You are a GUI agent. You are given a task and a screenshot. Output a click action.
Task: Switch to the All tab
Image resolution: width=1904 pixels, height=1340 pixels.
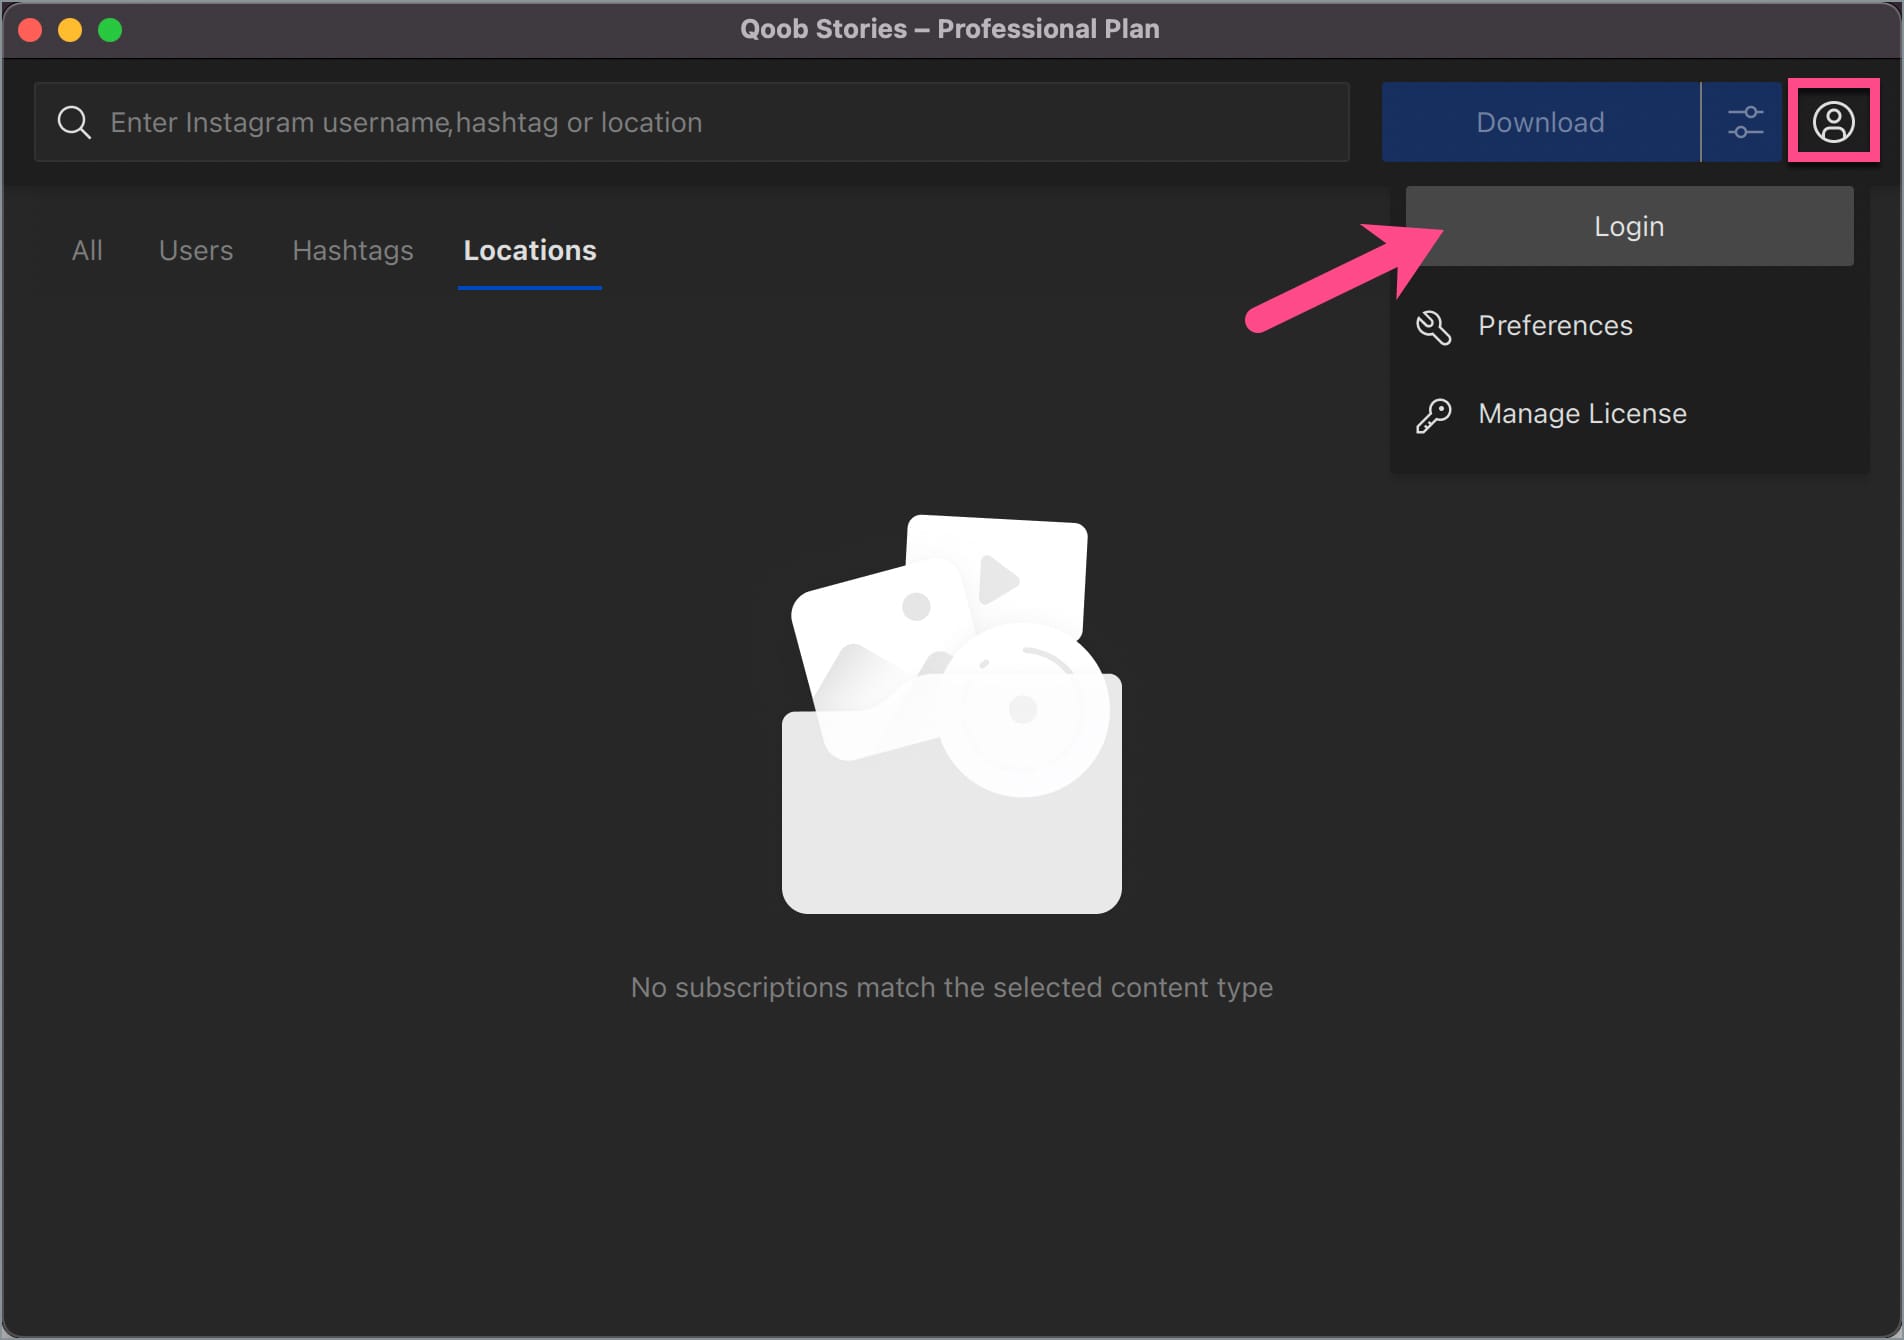tap(87, 250)
